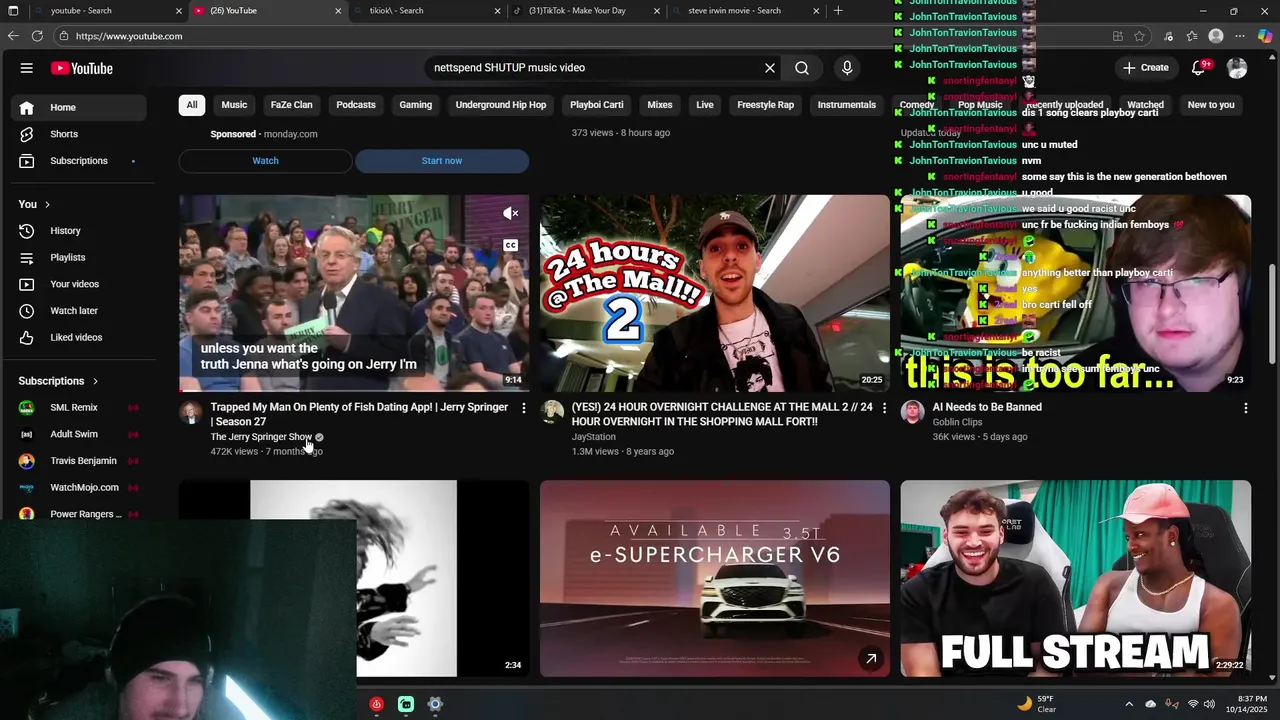Screen dimensions: 1280x720
Task: Open Adult Swim channel subscription
Action: 79,434
